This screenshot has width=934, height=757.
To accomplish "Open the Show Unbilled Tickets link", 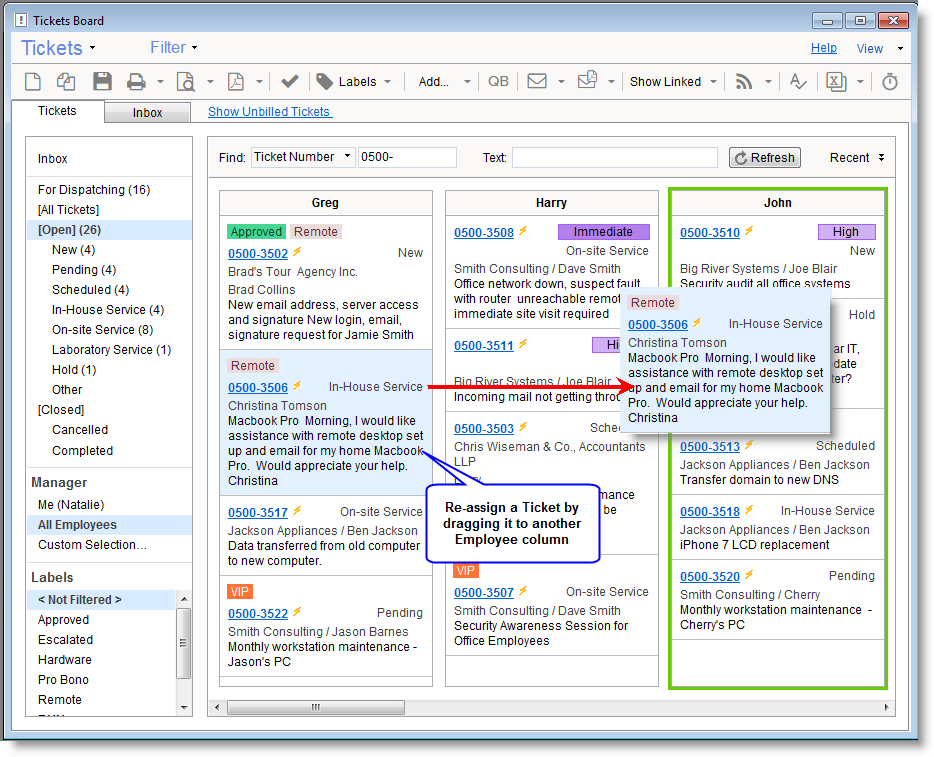I will [x=269, y=112].
